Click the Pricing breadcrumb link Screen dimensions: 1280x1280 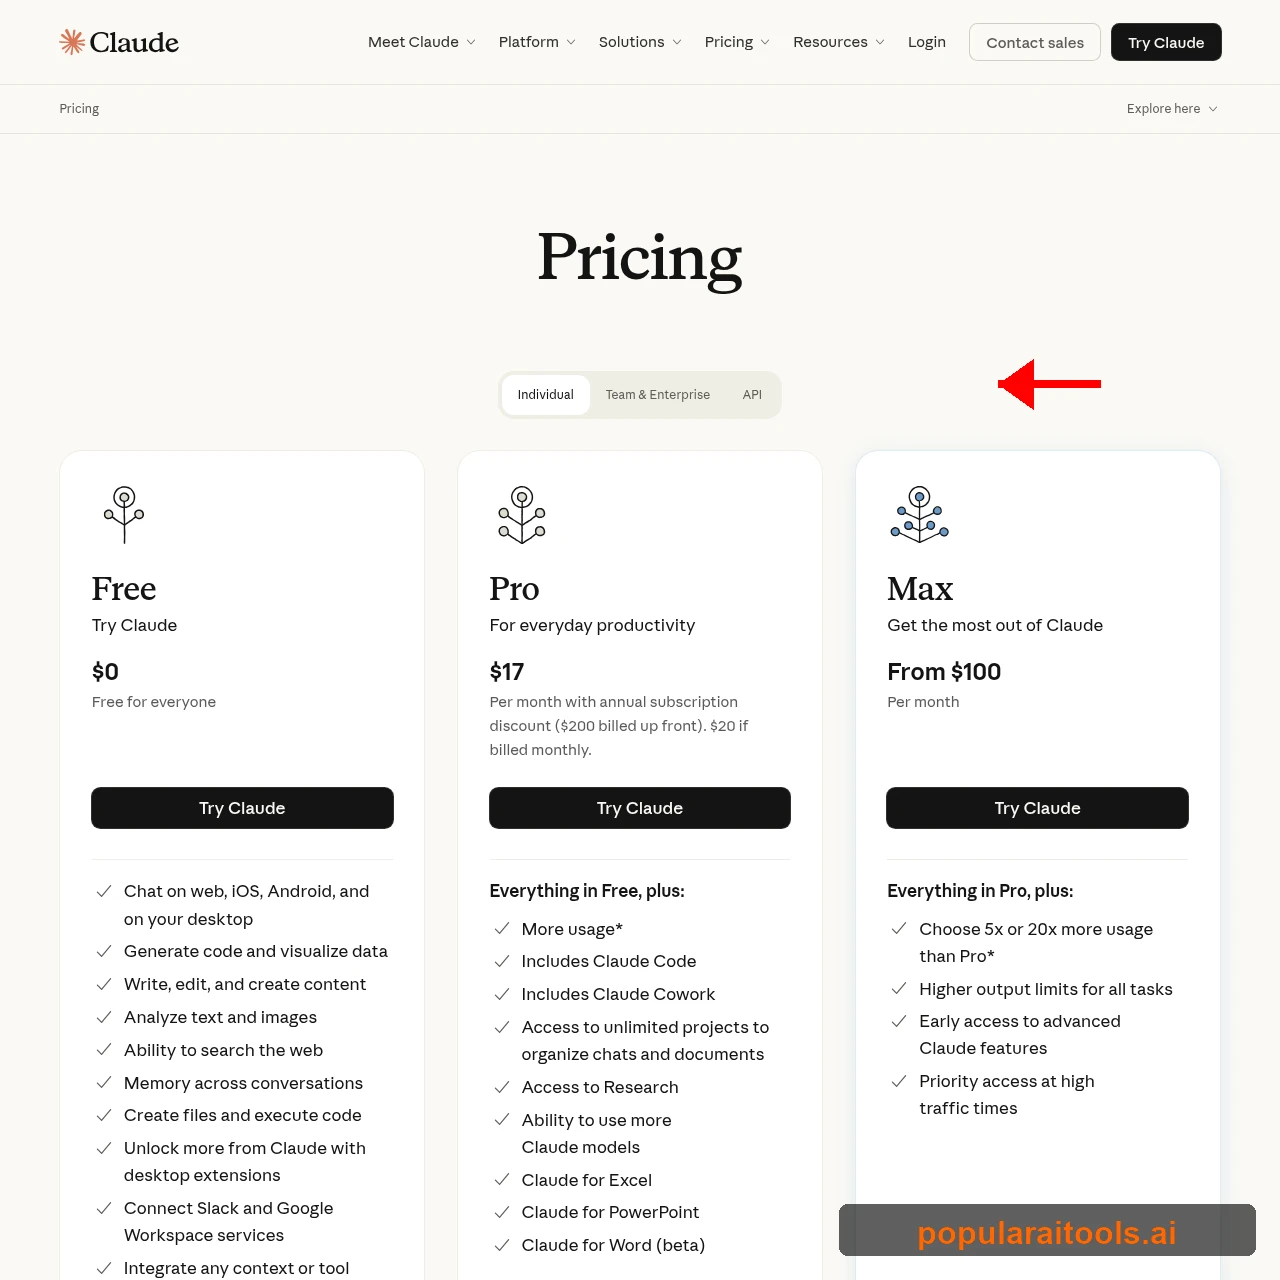point(79,108)
